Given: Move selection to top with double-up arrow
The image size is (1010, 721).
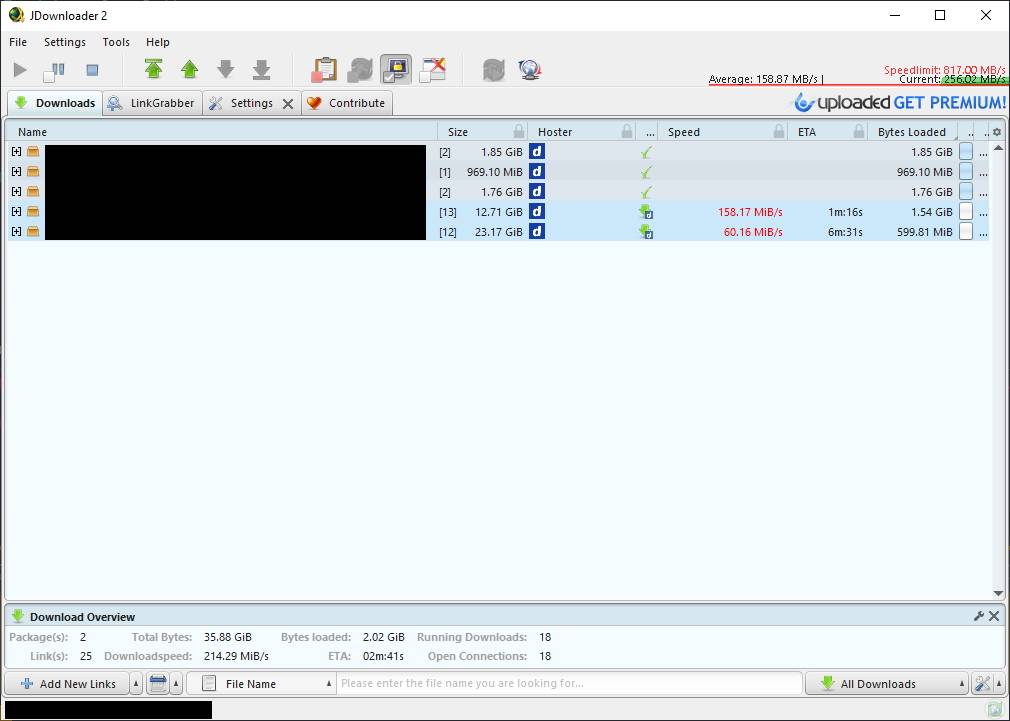Looking at the screenshot, I should [153, 69].
